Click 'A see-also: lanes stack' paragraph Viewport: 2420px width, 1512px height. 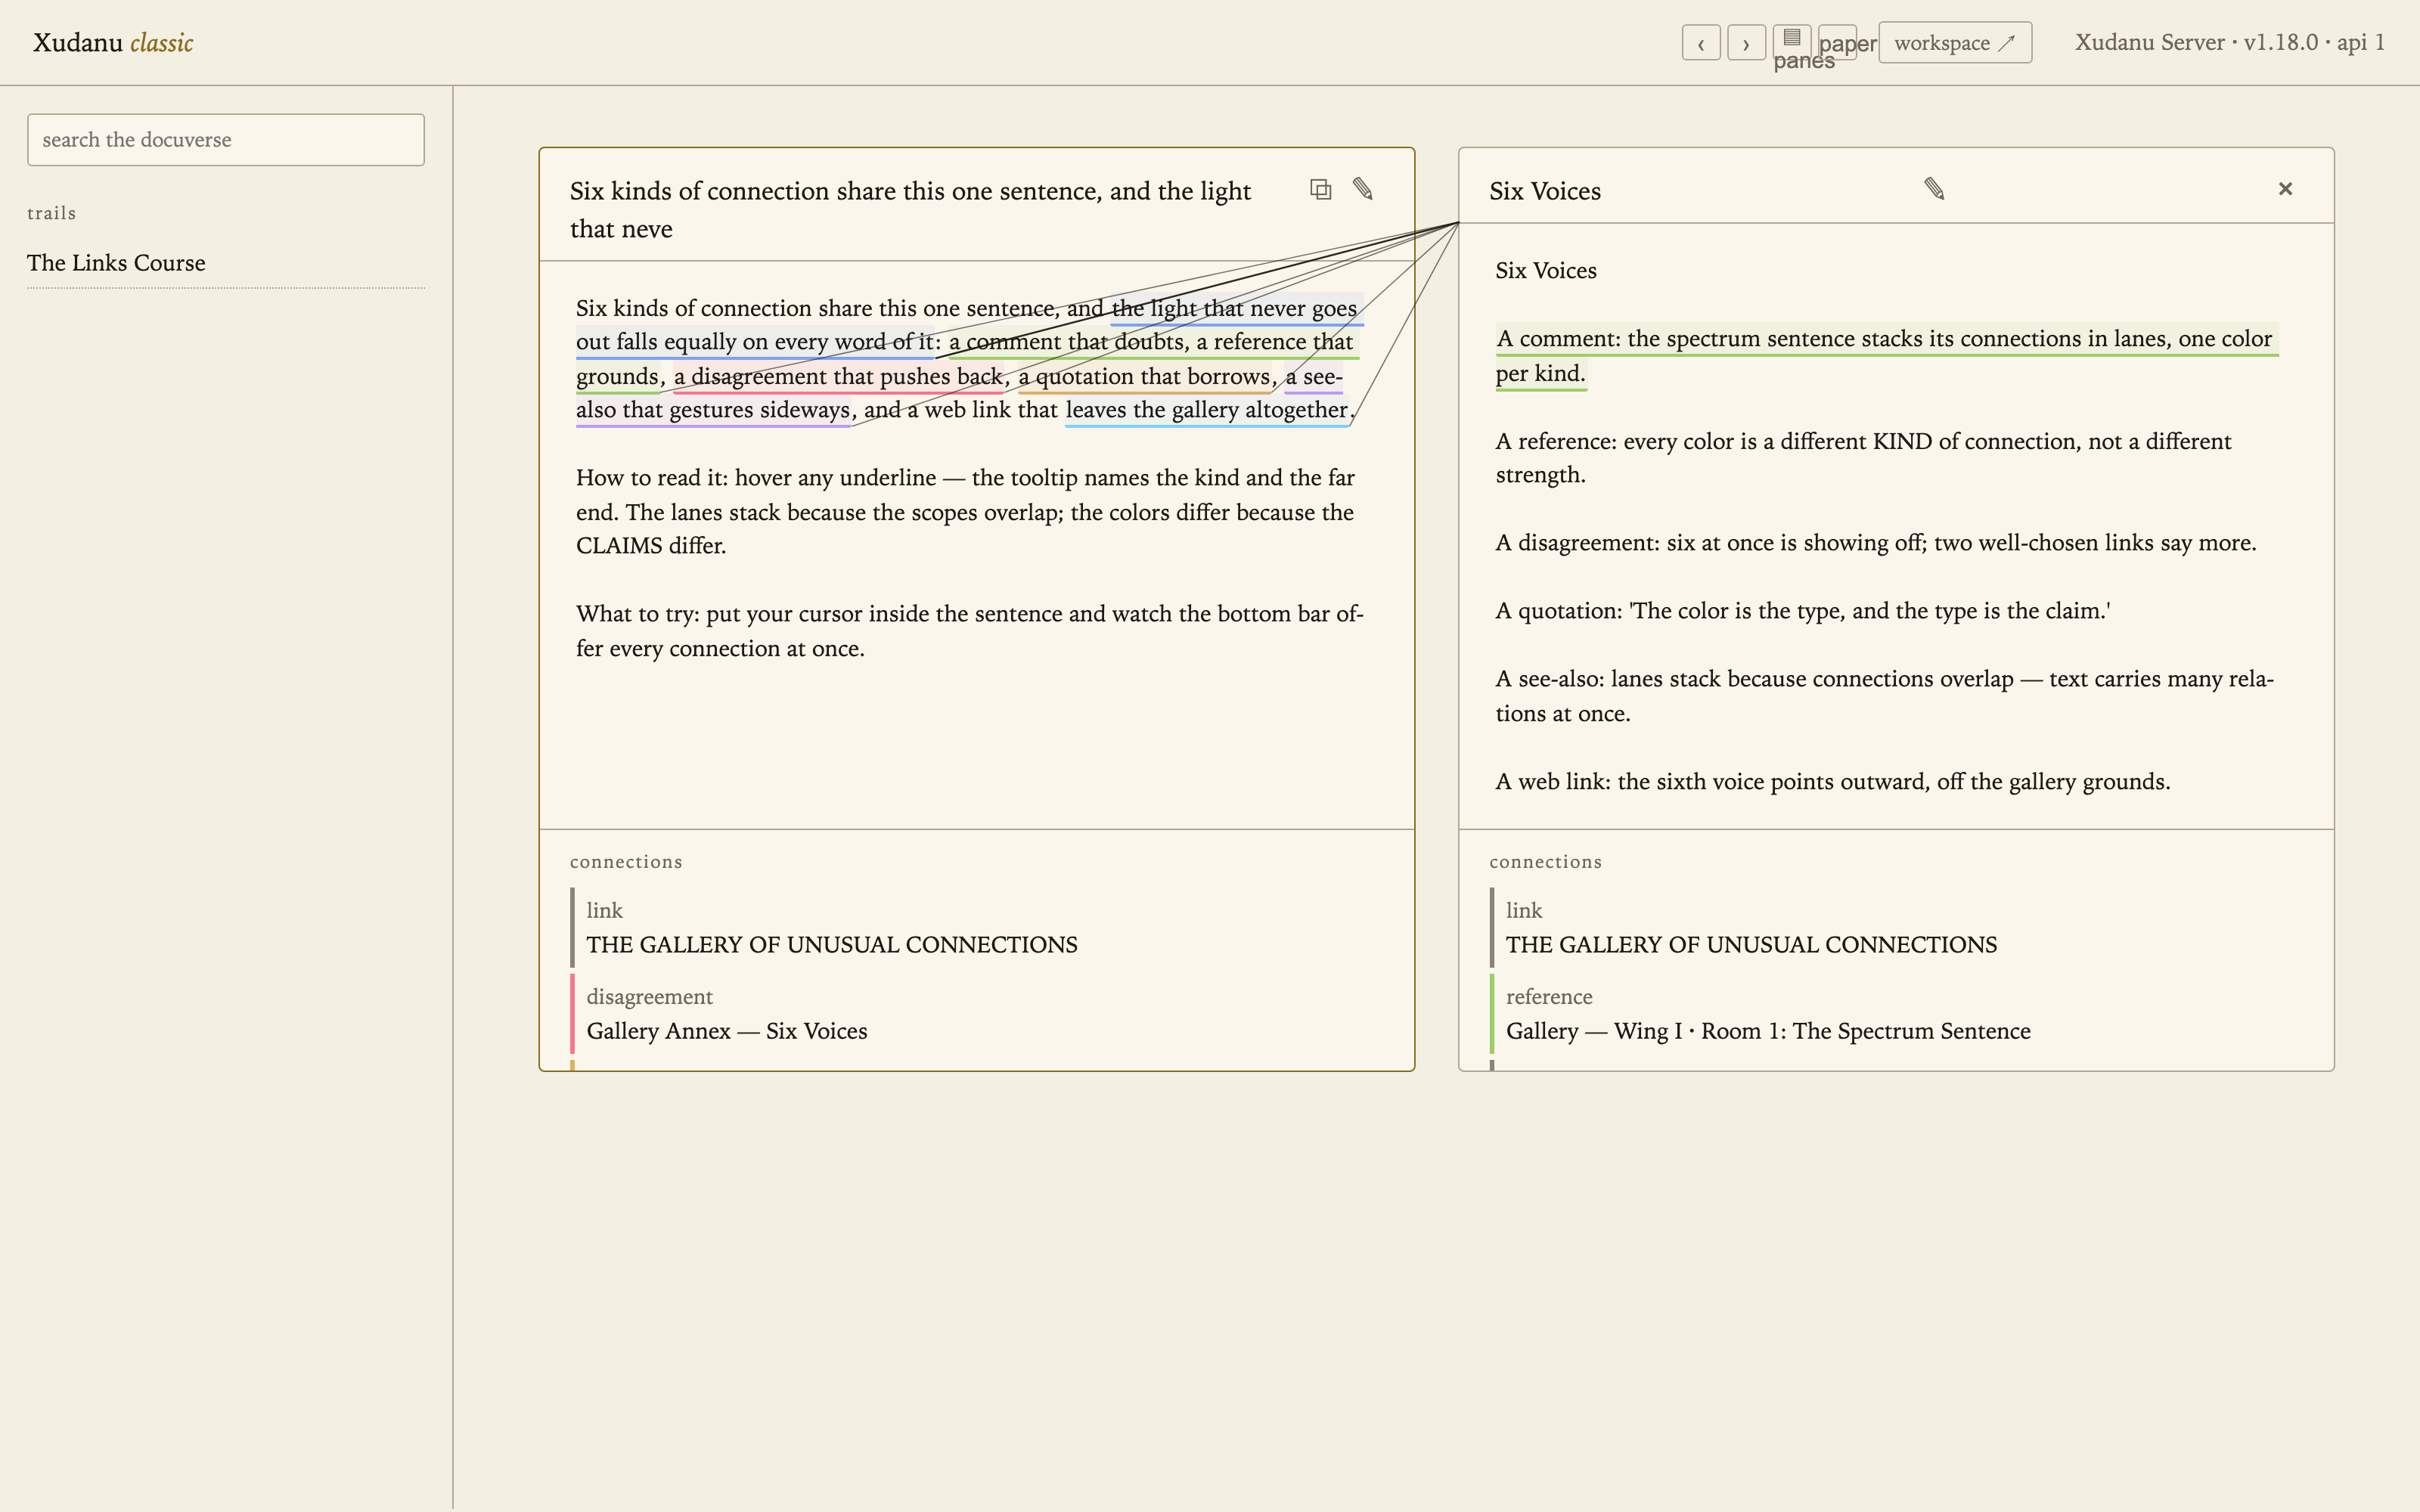point(1885,696)
